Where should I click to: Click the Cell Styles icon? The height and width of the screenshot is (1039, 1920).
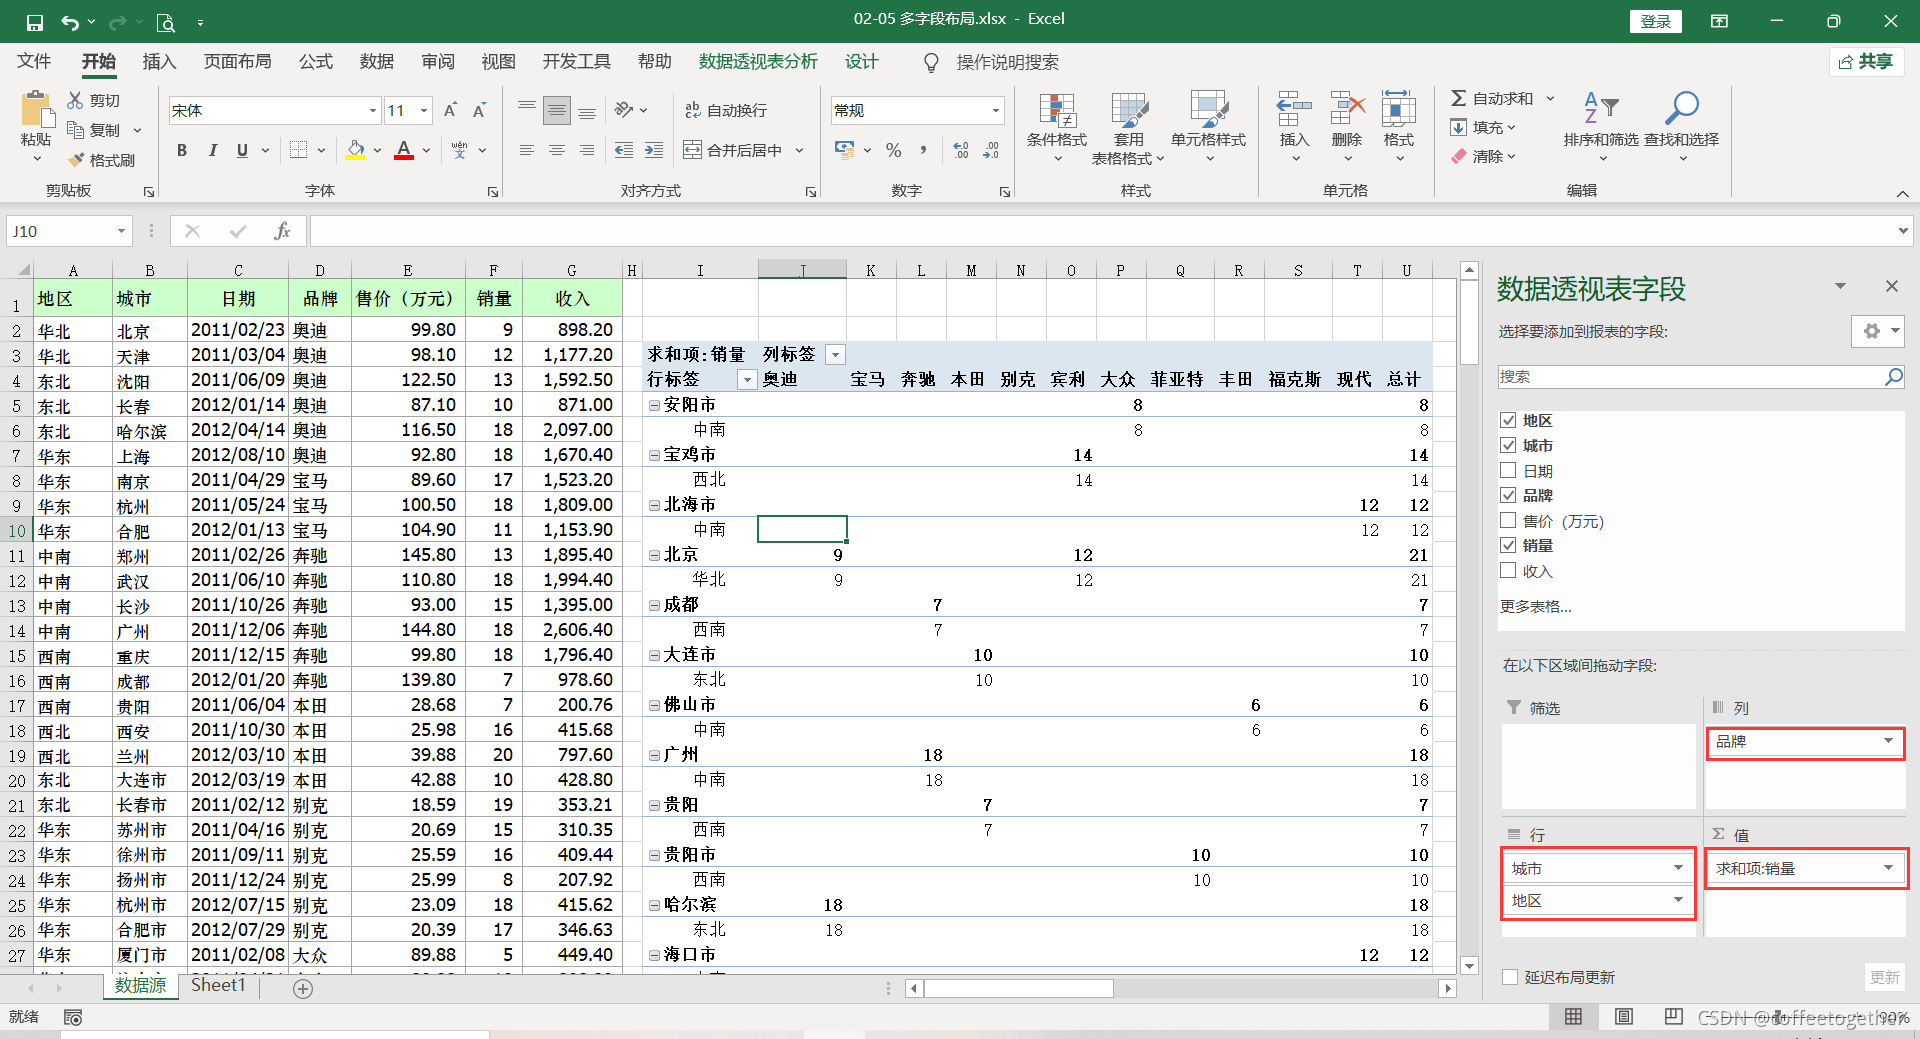[1208, 110]
